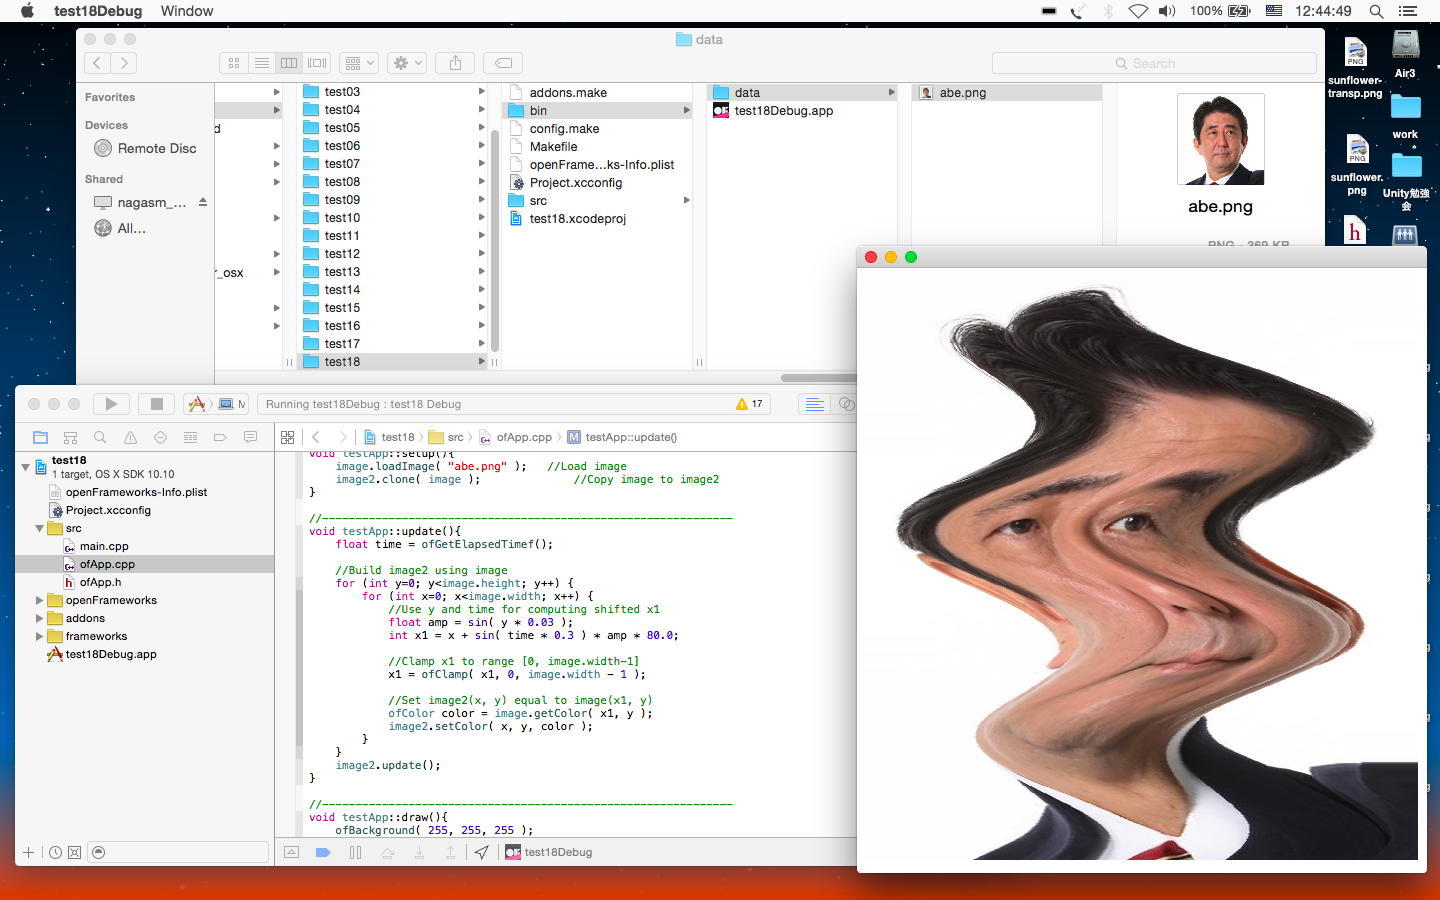The height and width of the screenshot is (900, 1440).
Task: Click the Simulate Location arrow icon
Action: click(x=482, y=852)
